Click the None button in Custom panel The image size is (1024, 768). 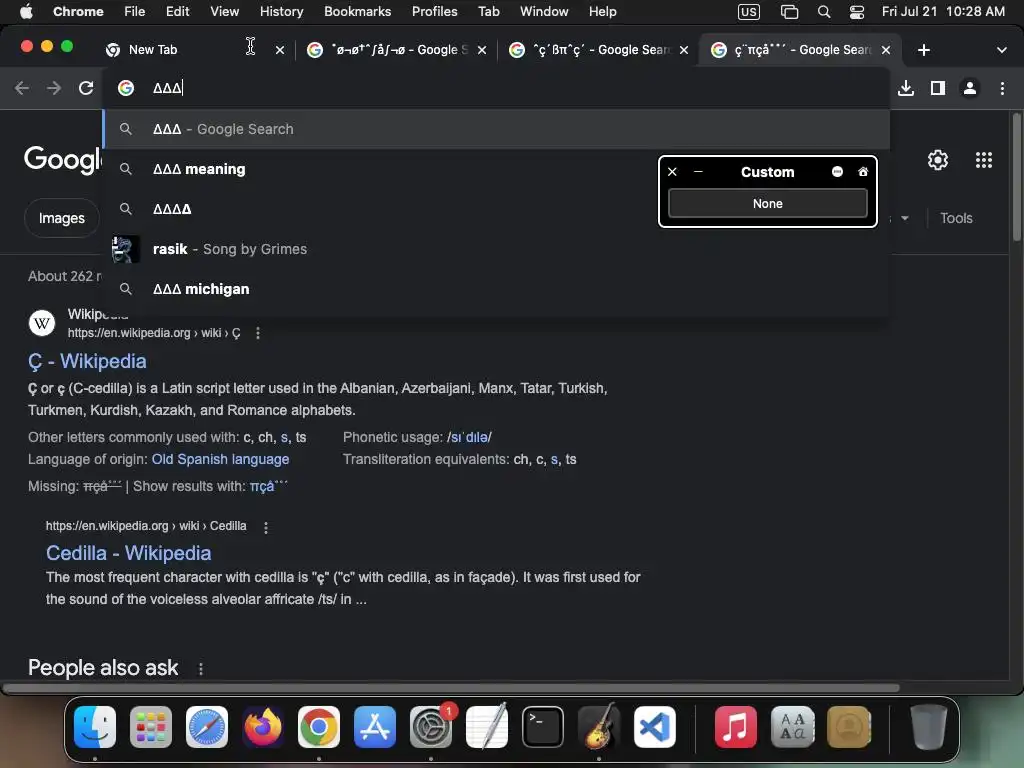[767, 204]
